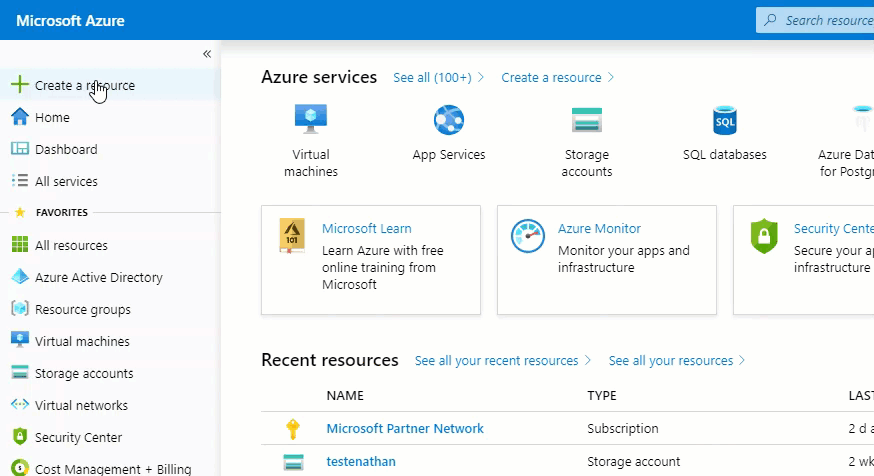Image resolution: width=874 pixels, height=476 pixels.
Task: Click Create a resource link beside Azure services
Action: [x=551, y=77]
